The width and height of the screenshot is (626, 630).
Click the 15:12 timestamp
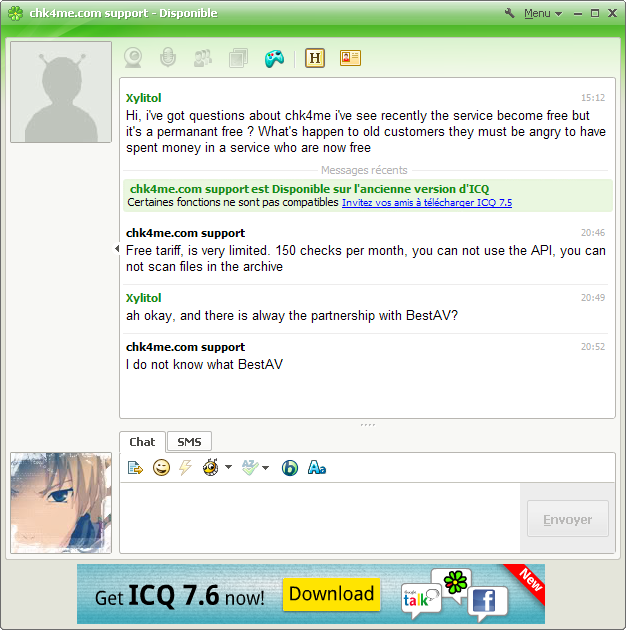593,98
